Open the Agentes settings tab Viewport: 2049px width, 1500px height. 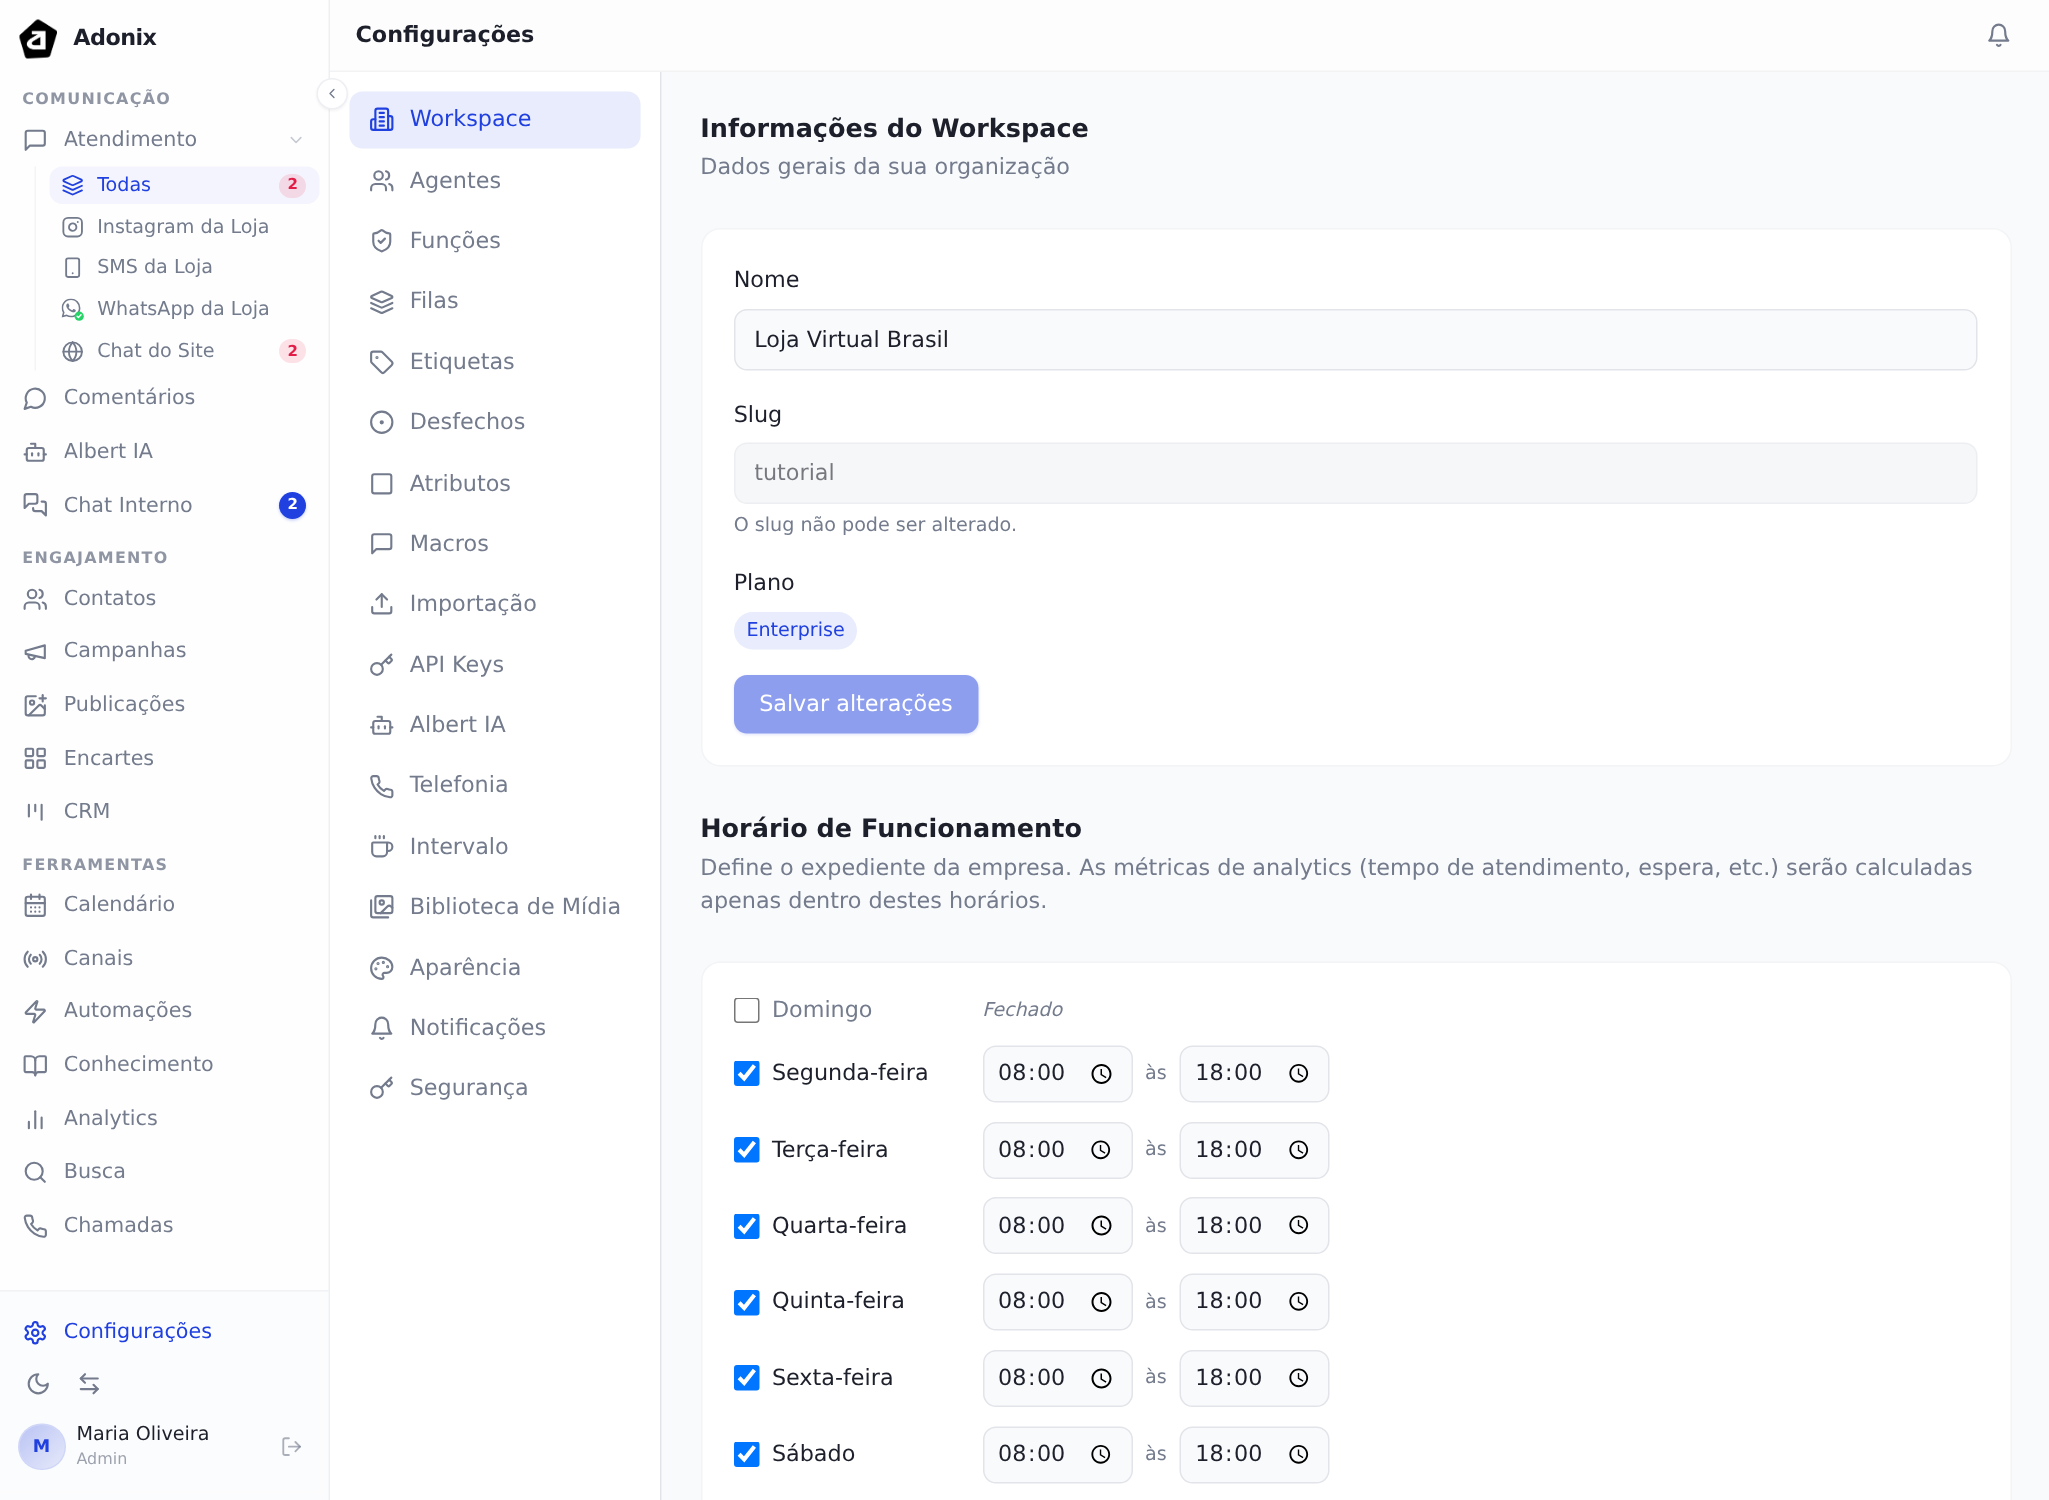click(495, 181)
